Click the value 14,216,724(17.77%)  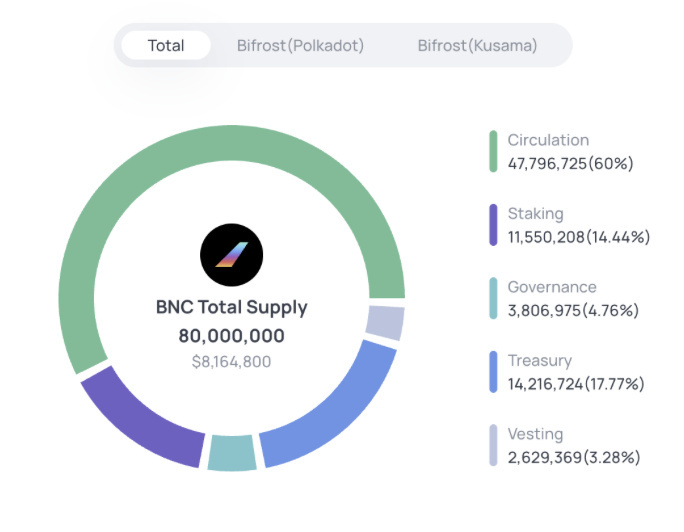576,384
